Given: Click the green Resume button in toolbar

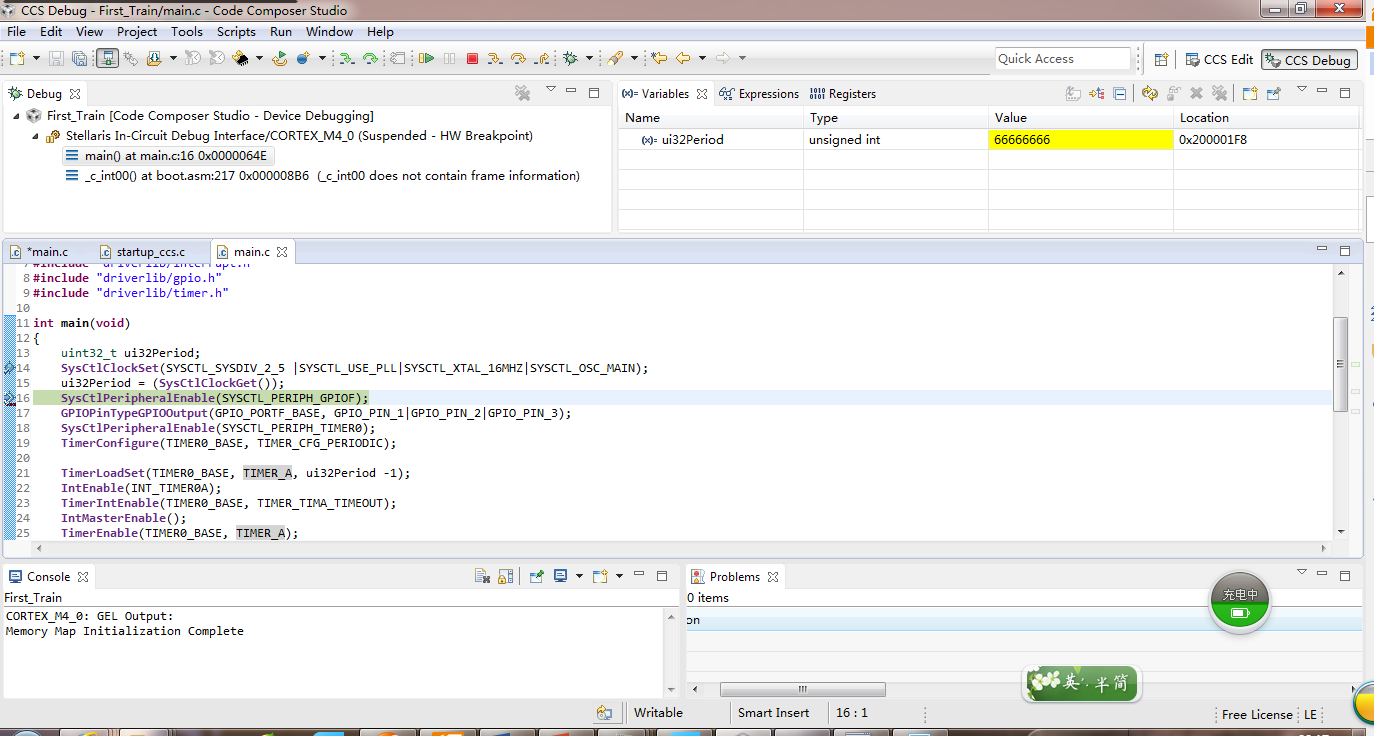Looking at the screenshot, I should (x=427, y=59).
